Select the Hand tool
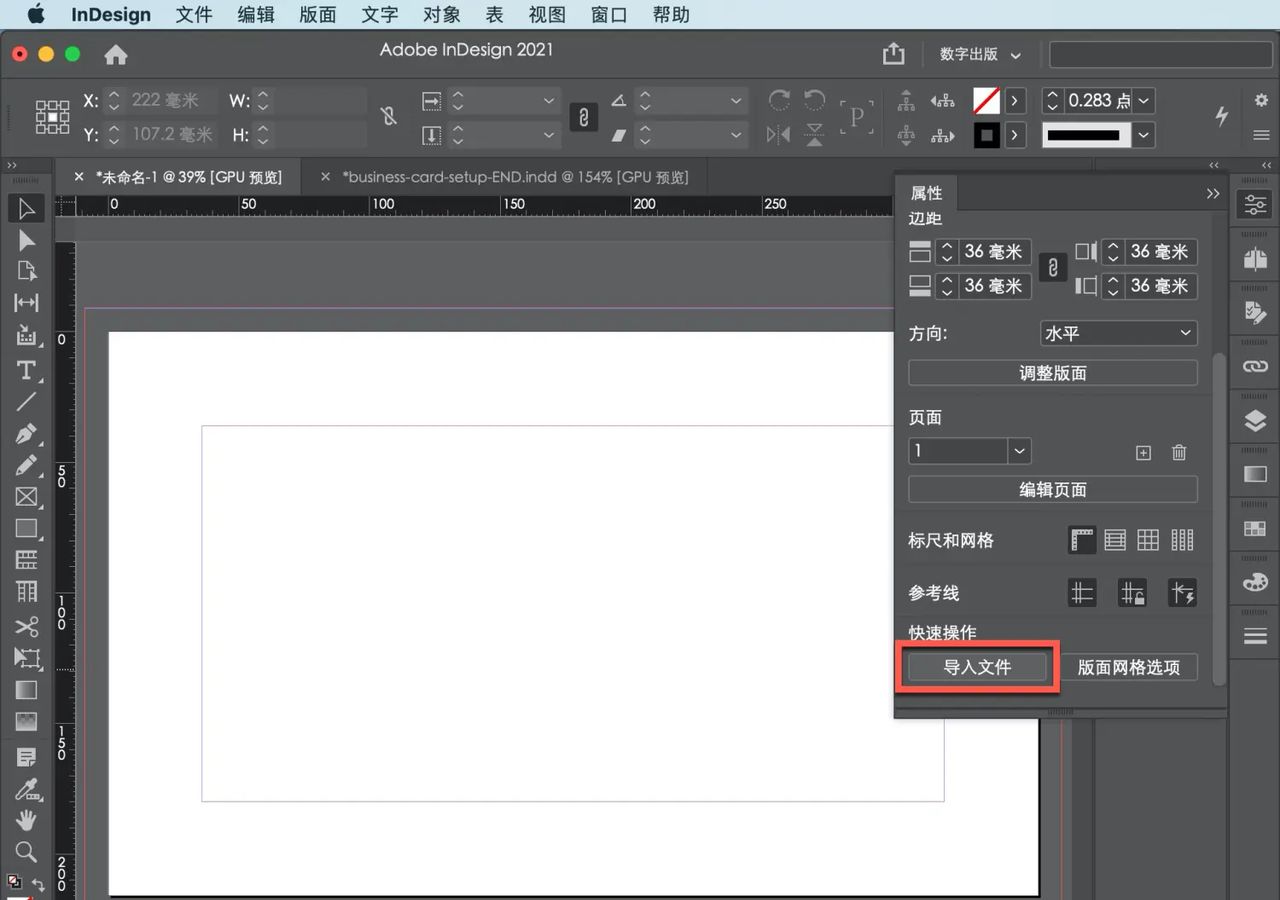The width and height of the screenshot is (1280, 900). tap(26, 820)
